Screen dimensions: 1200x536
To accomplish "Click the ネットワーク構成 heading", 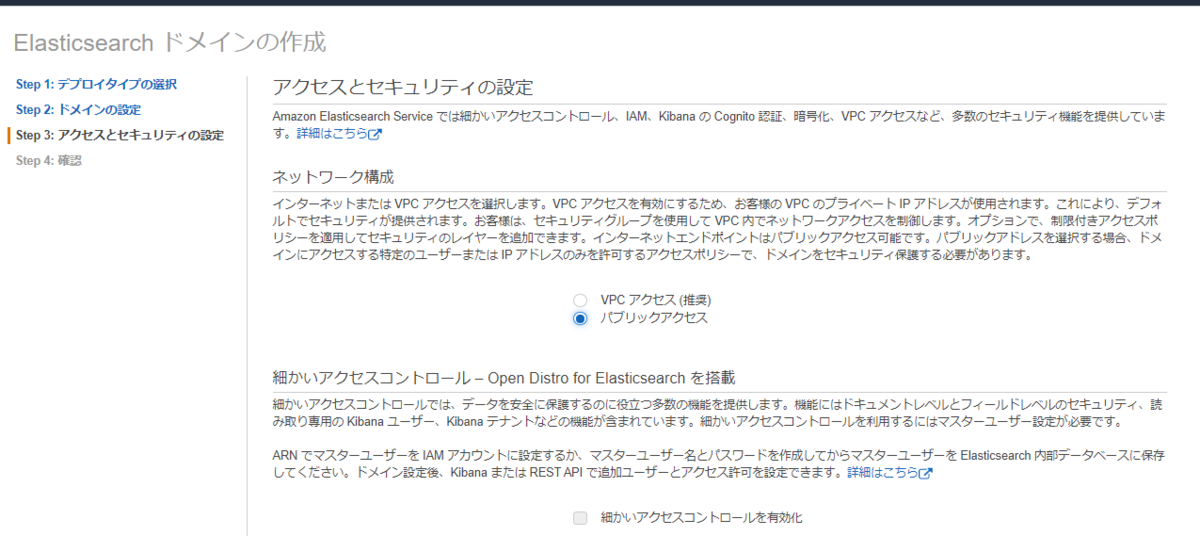I will tap(333, 176).
